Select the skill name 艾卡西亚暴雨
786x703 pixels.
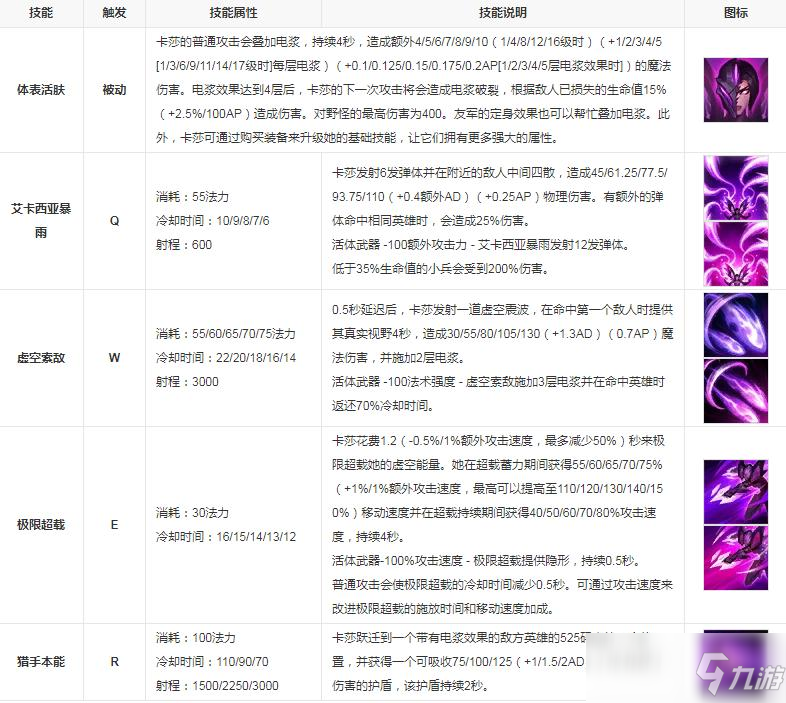(x=41, y=221)
